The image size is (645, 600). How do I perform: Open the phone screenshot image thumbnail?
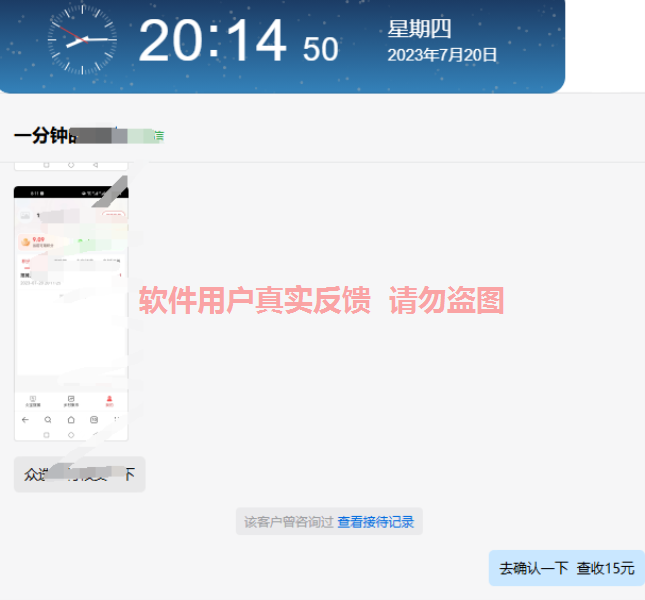click(71, 313)
